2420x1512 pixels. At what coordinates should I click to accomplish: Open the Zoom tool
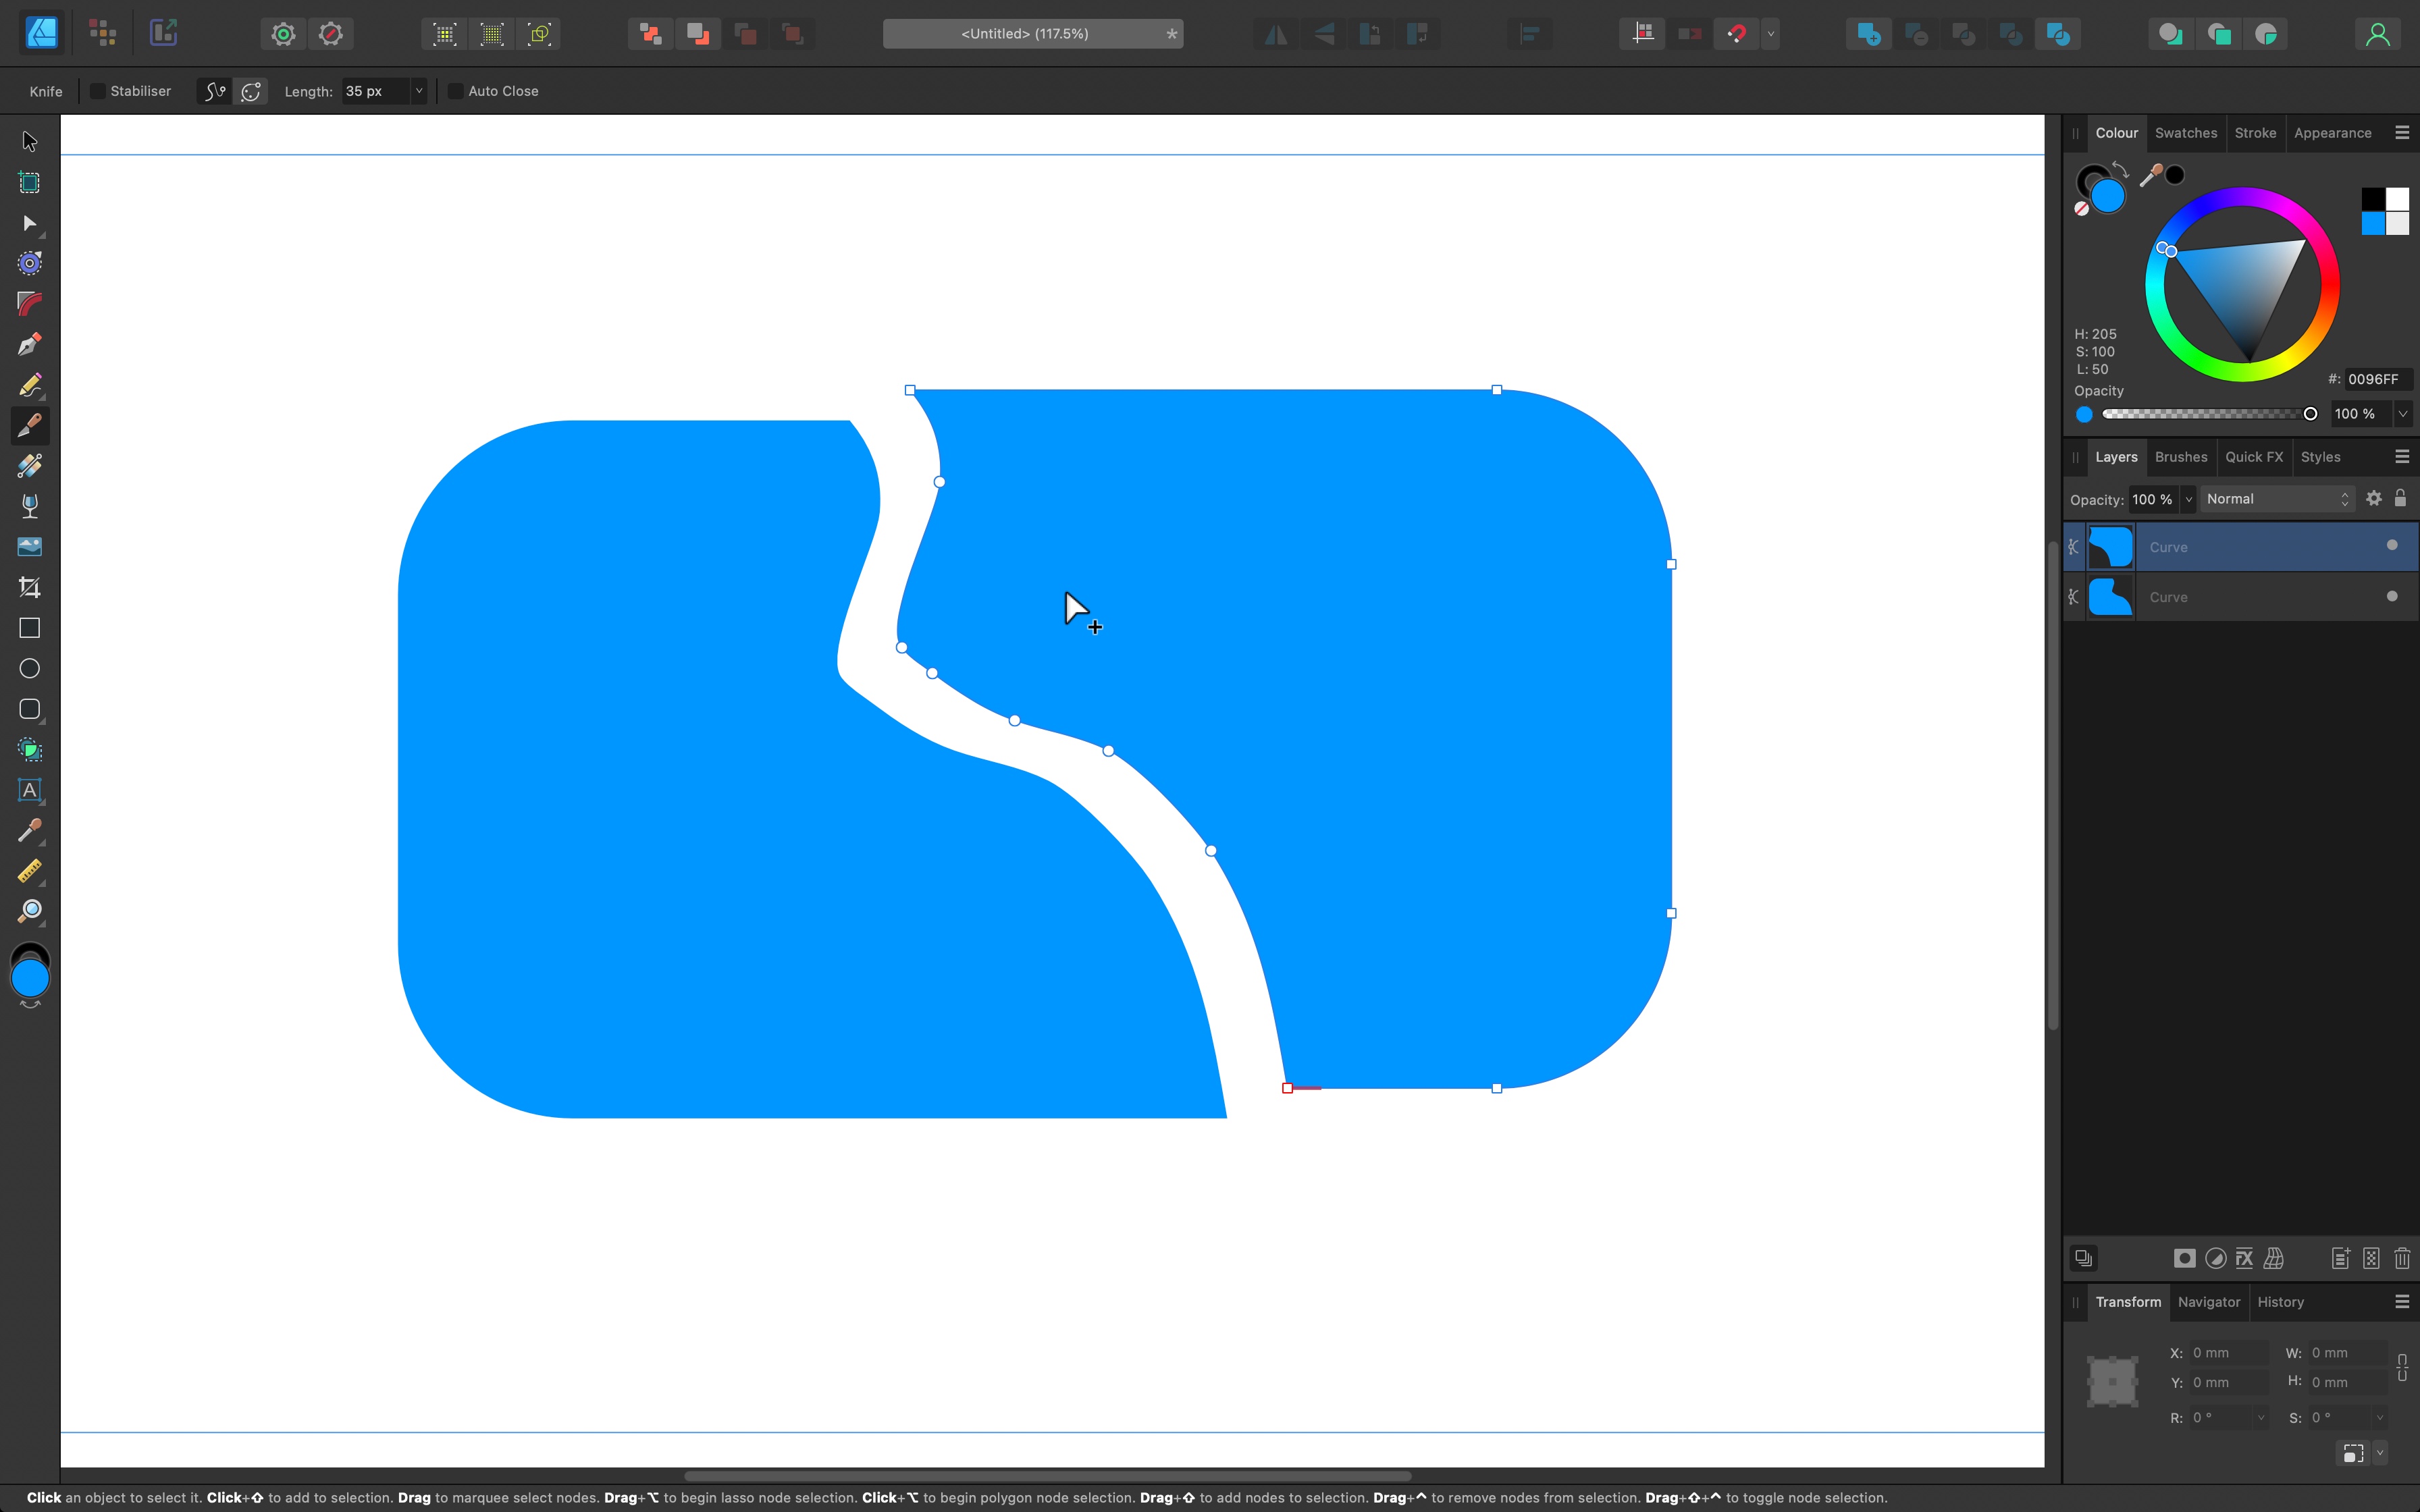point(29,910)
